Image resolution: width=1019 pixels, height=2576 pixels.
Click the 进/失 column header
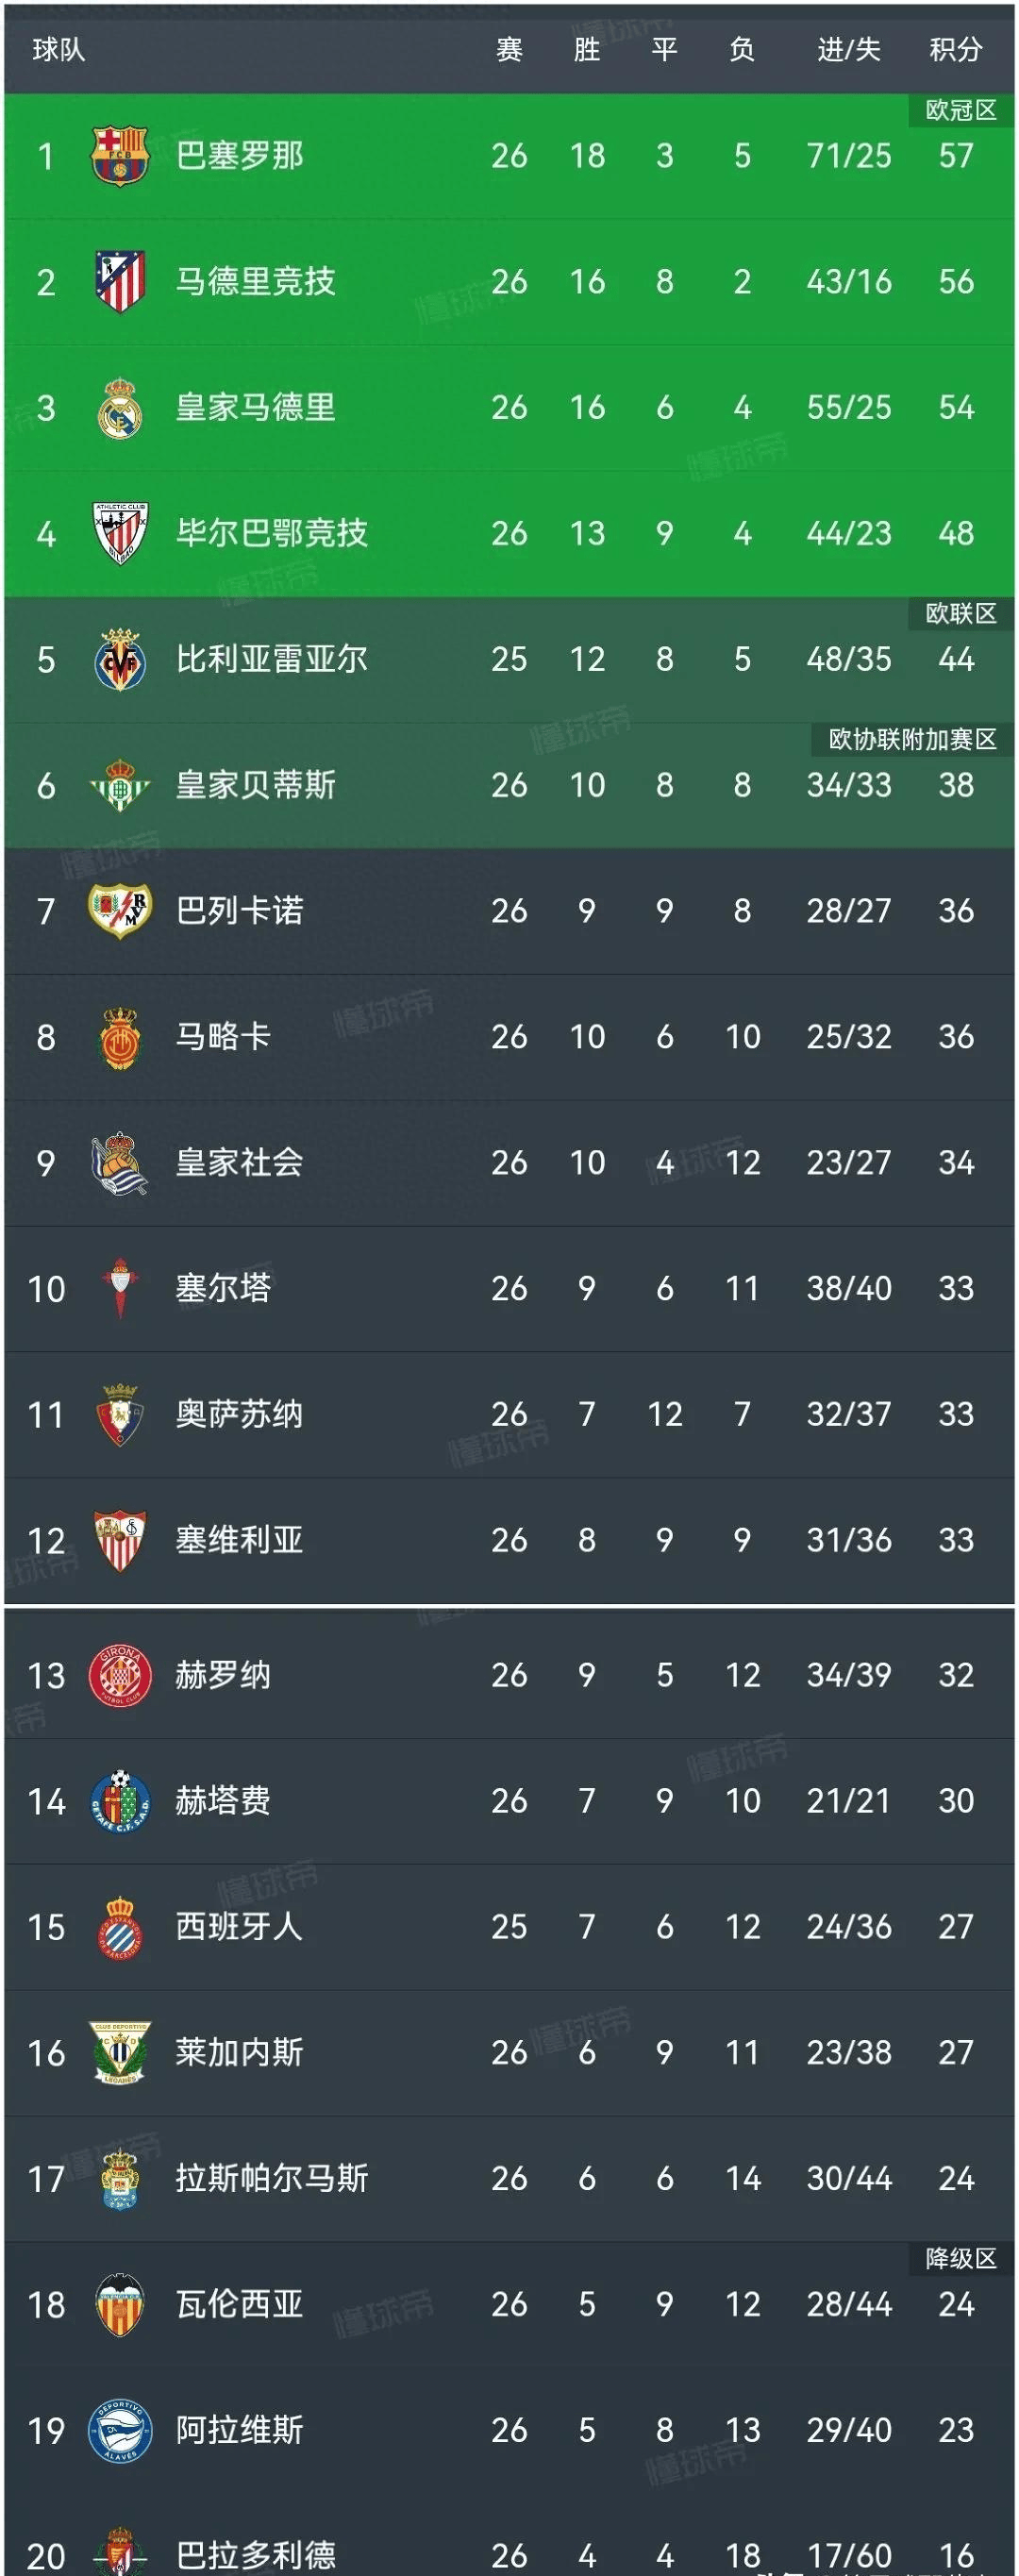tap(848, 49)
